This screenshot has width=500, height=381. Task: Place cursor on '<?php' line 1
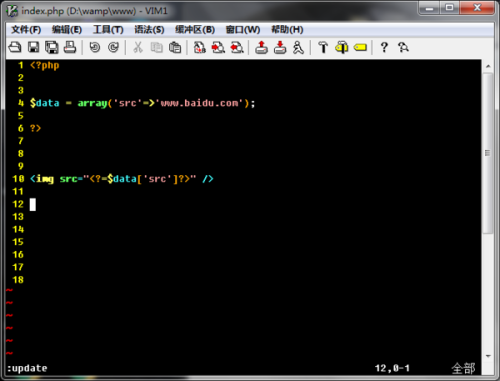pos(45,65)
